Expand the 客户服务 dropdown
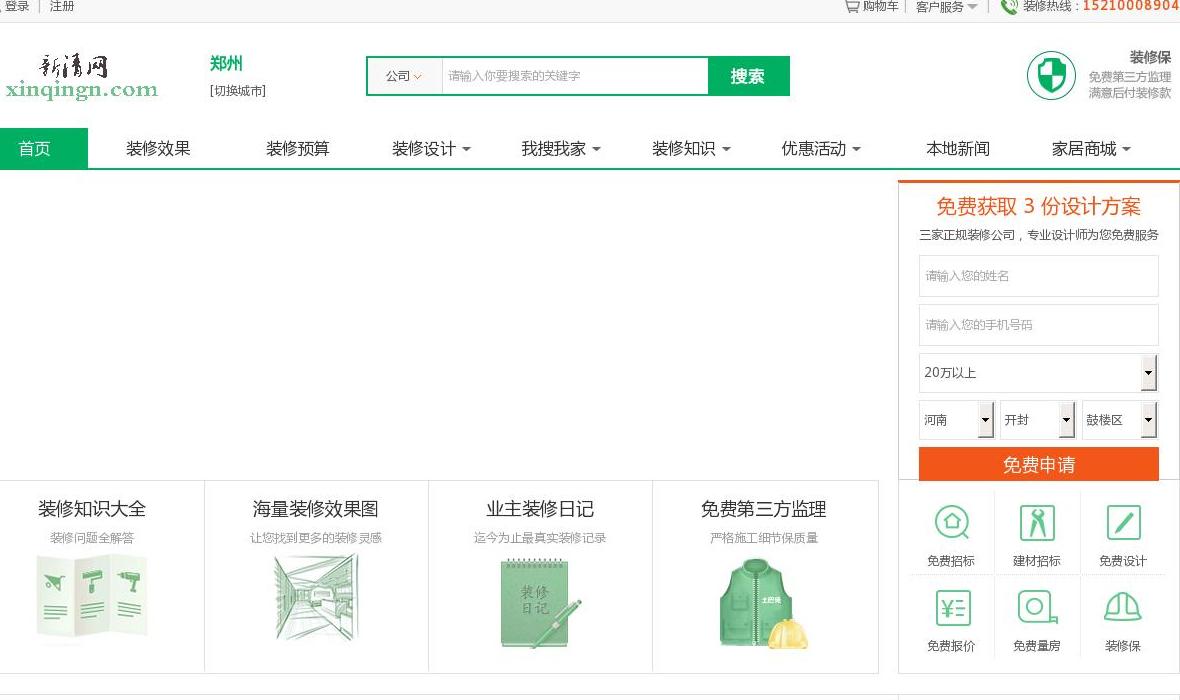The height and width of the screenshot is (700, 1180). coord(946,7)
